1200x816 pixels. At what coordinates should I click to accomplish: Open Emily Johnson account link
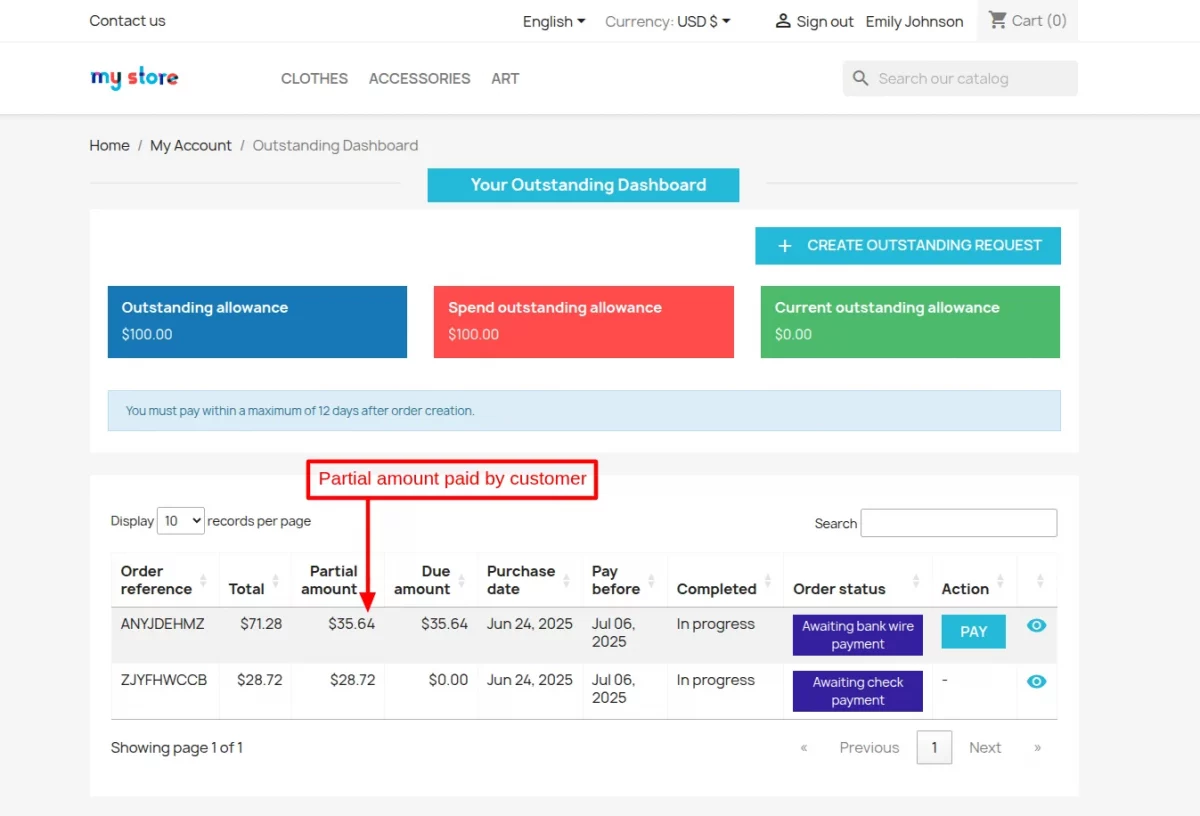914,21
